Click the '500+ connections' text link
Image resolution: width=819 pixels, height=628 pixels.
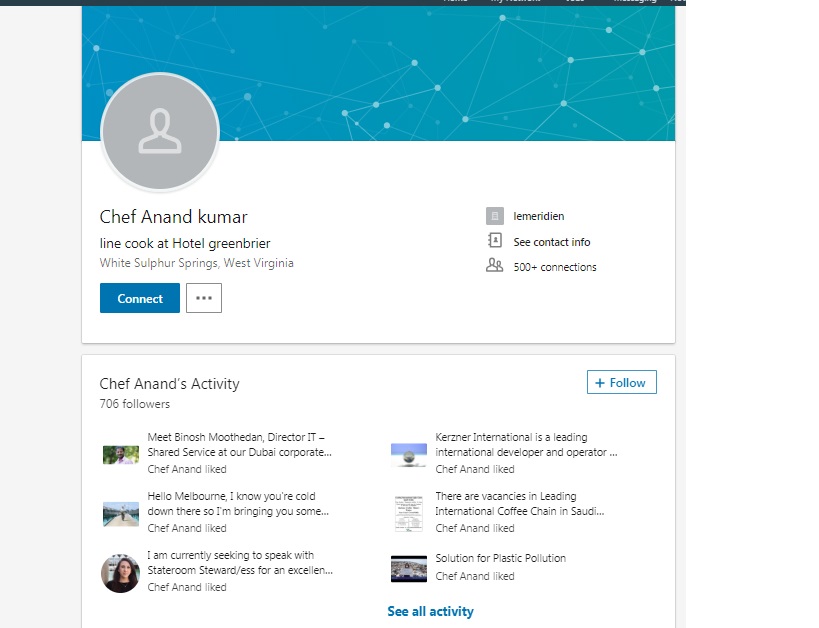[x=554, y=267]
